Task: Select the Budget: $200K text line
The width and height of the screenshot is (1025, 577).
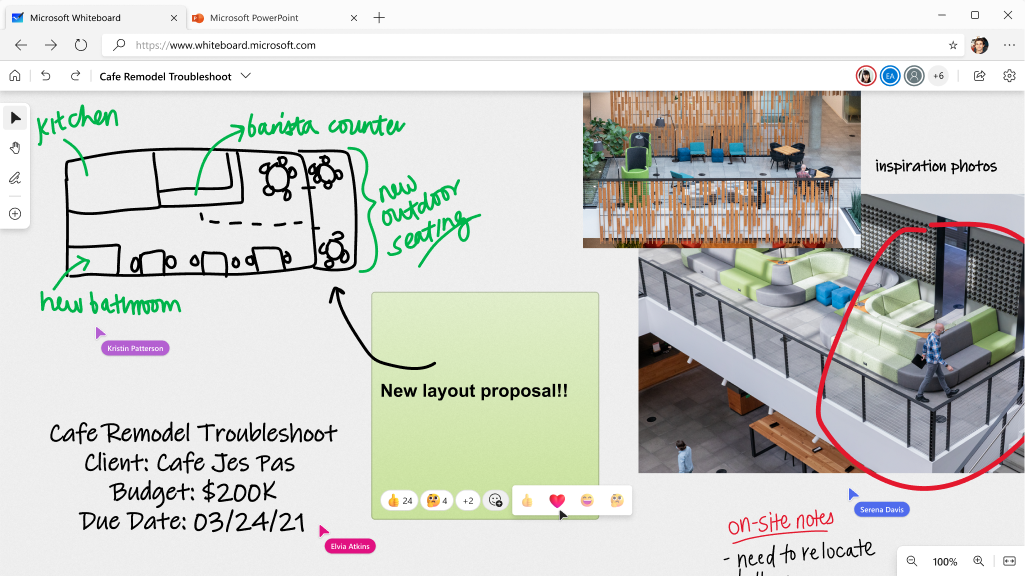Action: click(193, 491)
